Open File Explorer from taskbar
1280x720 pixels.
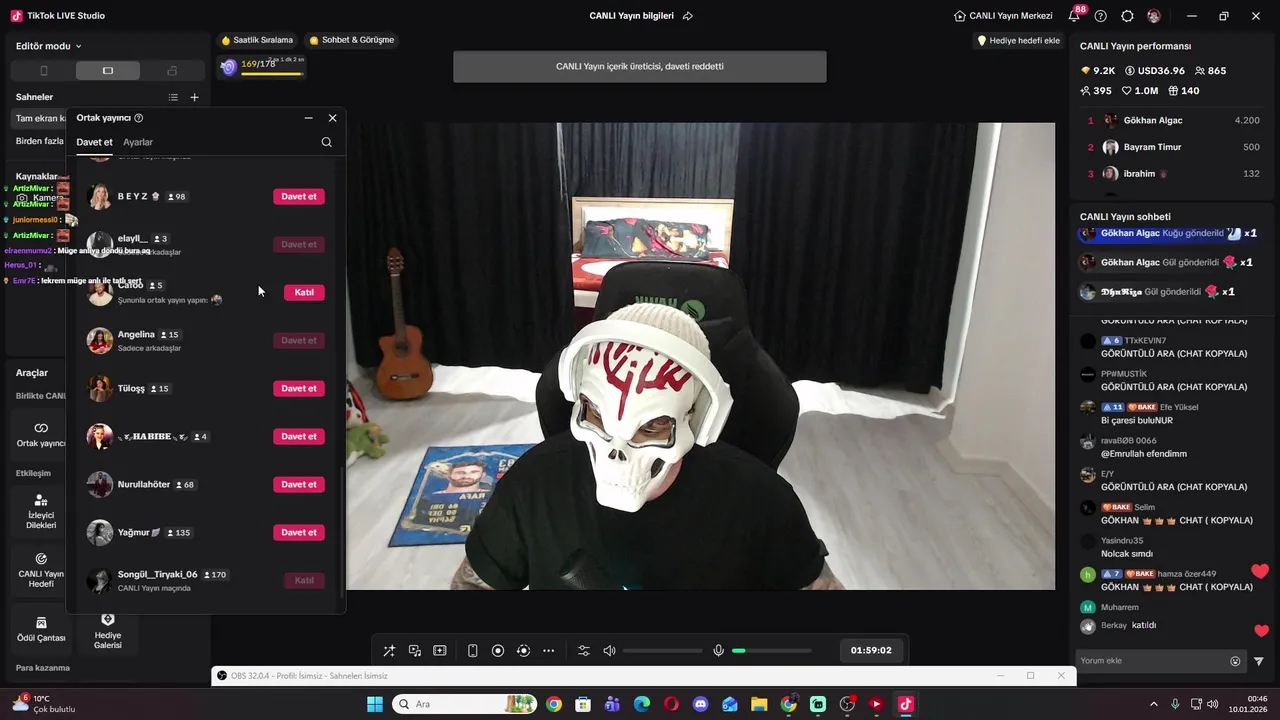point(759,704)
